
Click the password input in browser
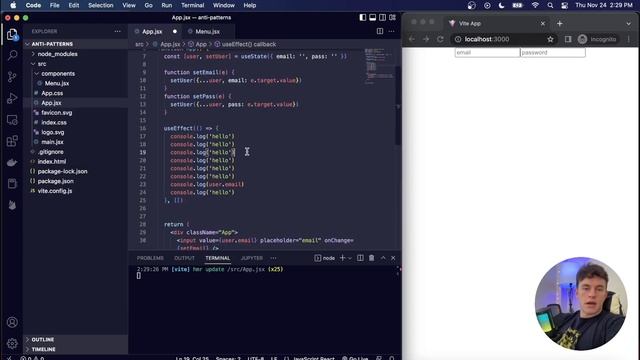point(553,53)
